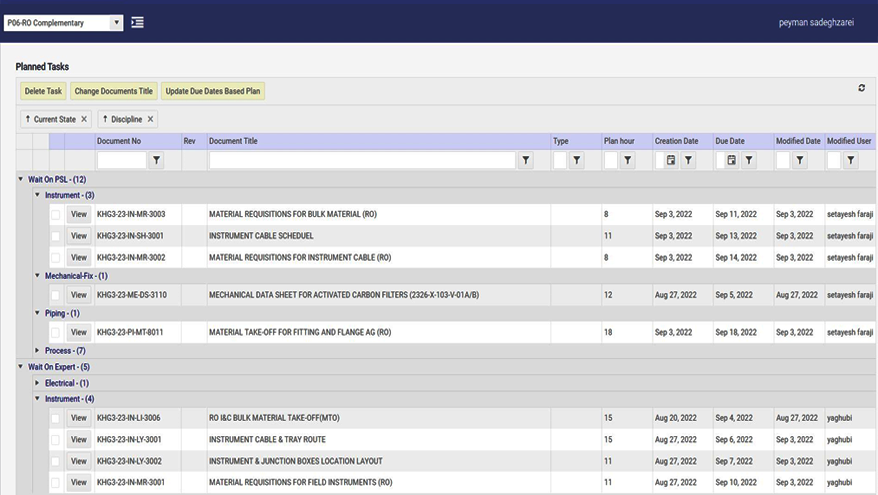Open the Due Date calendar picker icon
This screenshot has height=495, width=878.
[732, 160]
